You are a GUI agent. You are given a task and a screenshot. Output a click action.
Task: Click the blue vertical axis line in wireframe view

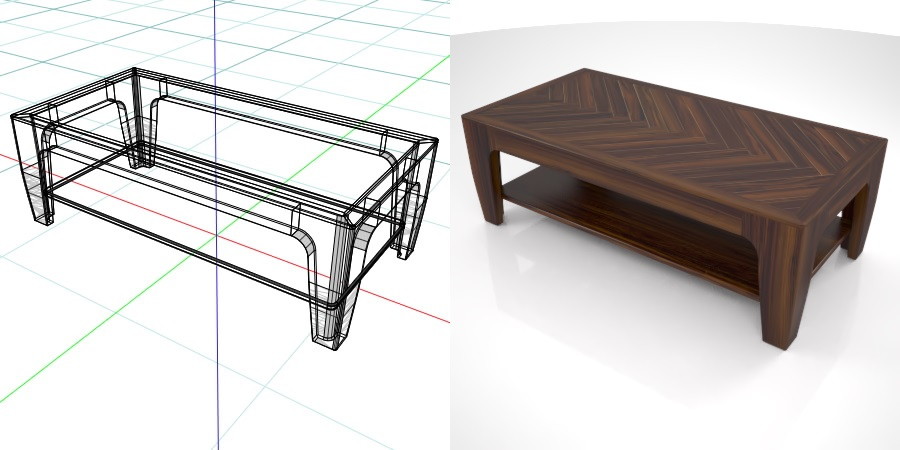[x=216, y=225]
